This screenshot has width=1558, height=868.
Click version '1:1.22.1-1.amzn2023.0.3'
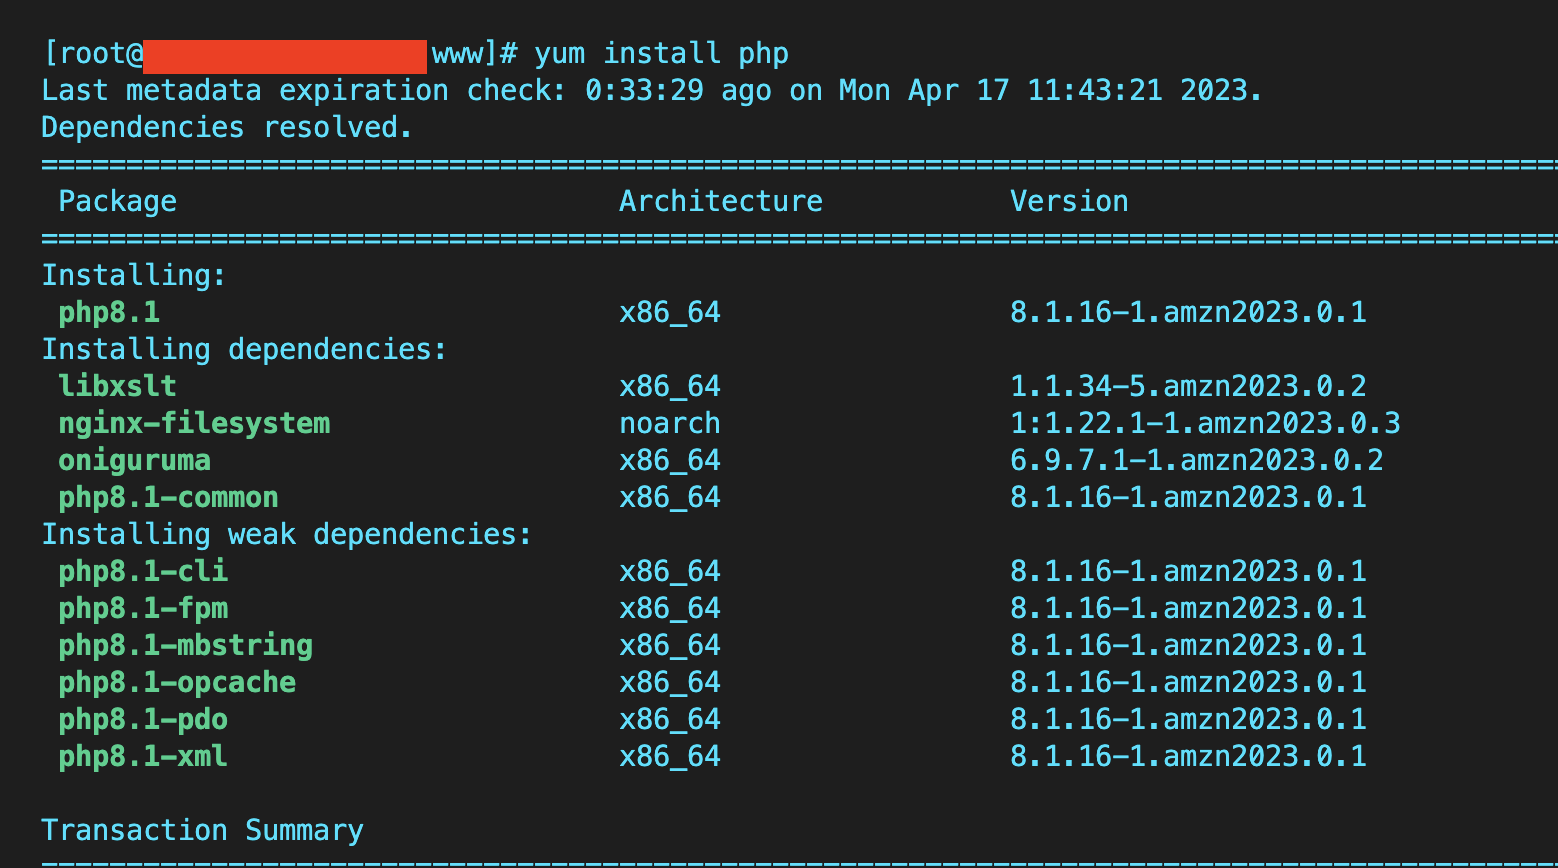click(x=1205, y=423)
